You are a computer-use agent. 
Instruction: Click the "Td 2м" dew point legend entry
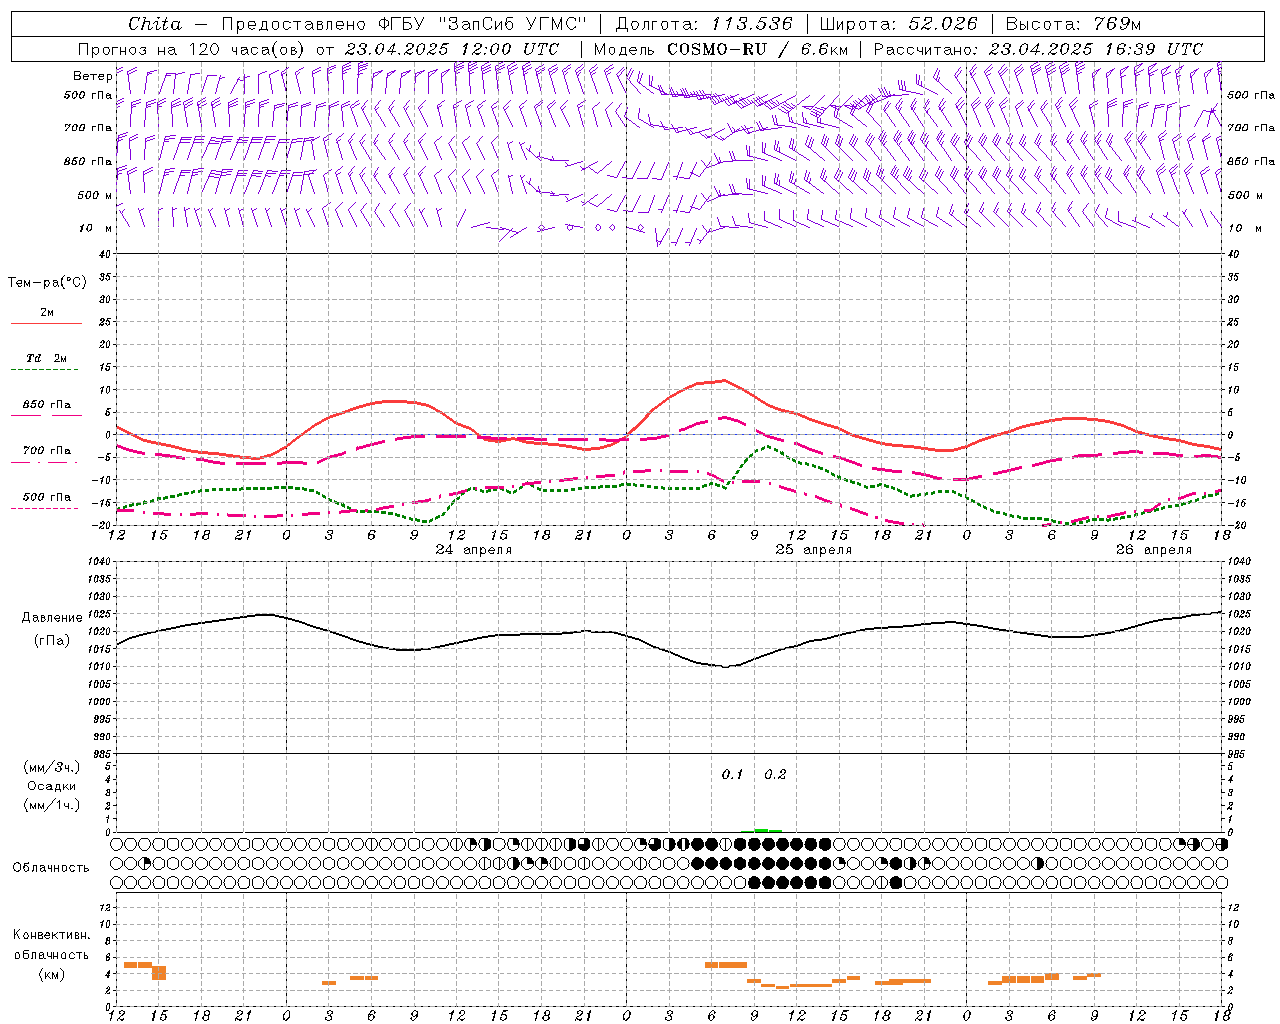point(47,358)
